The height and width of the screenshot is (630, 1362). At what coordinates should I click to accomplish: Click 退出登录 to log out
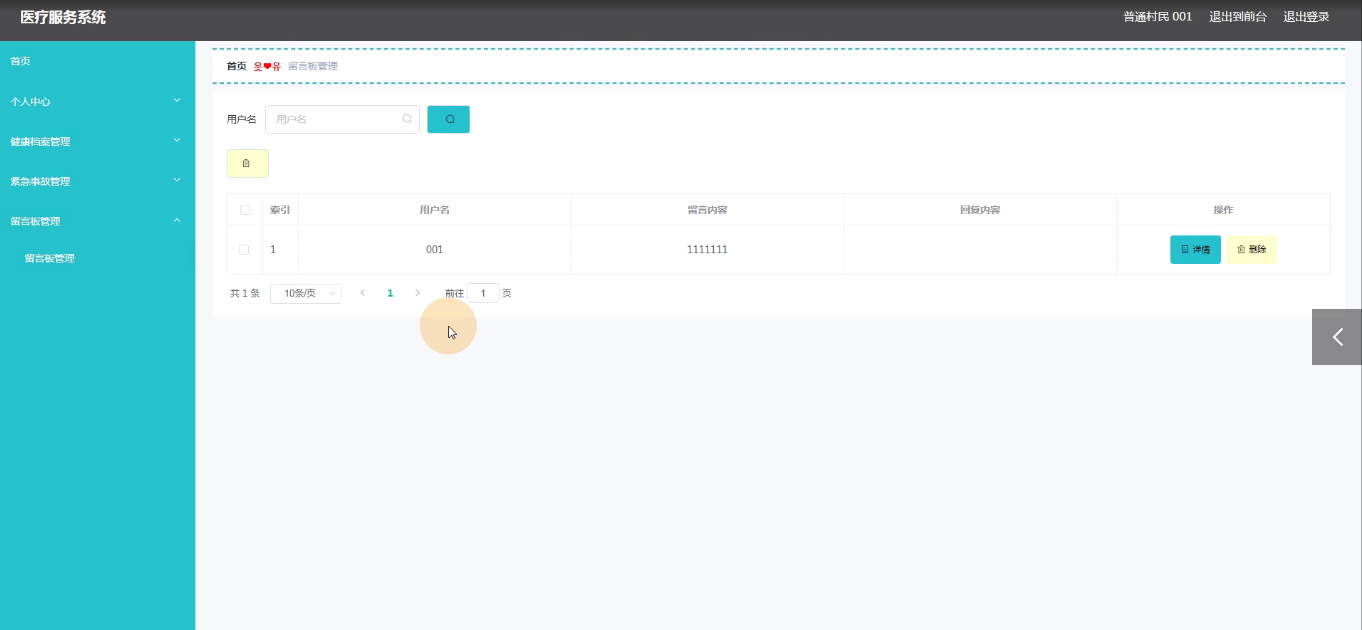[x=1306, y=17]
